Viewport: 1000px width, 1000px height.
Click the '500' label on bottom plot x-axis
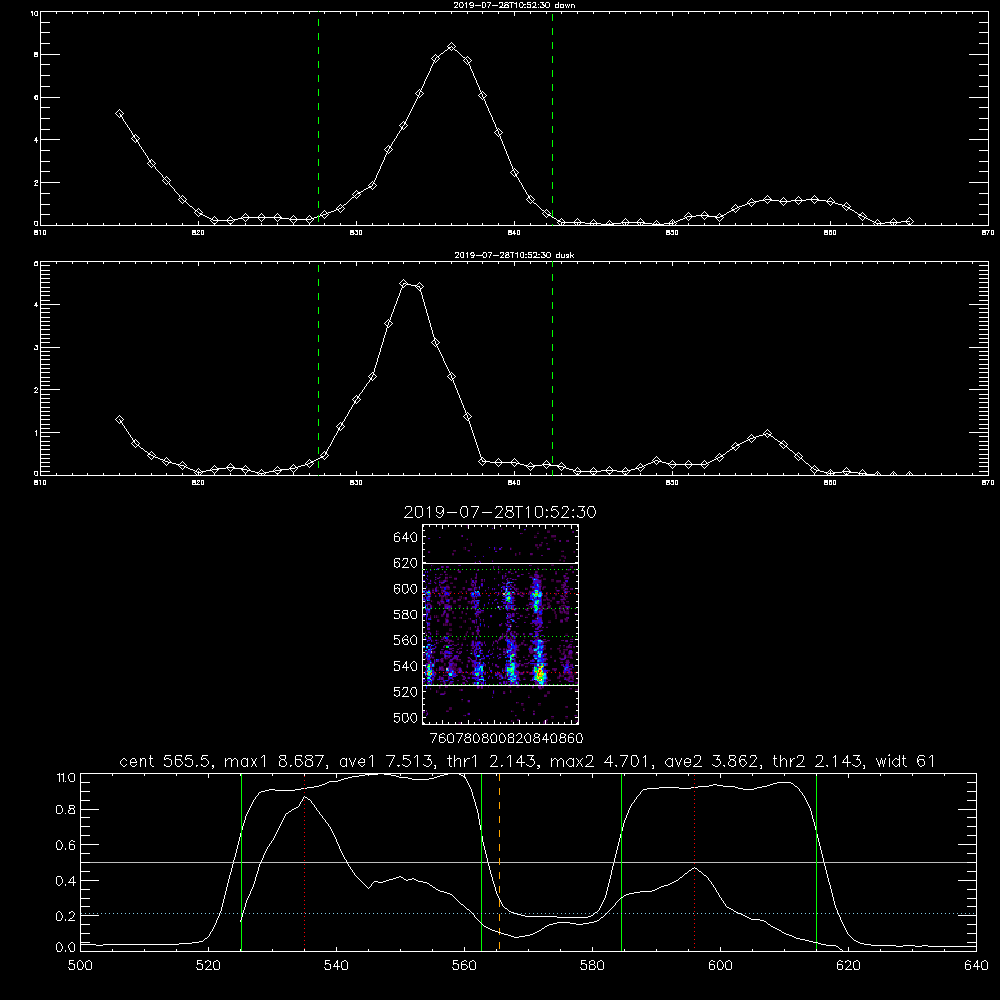click(x=80, y=966)
